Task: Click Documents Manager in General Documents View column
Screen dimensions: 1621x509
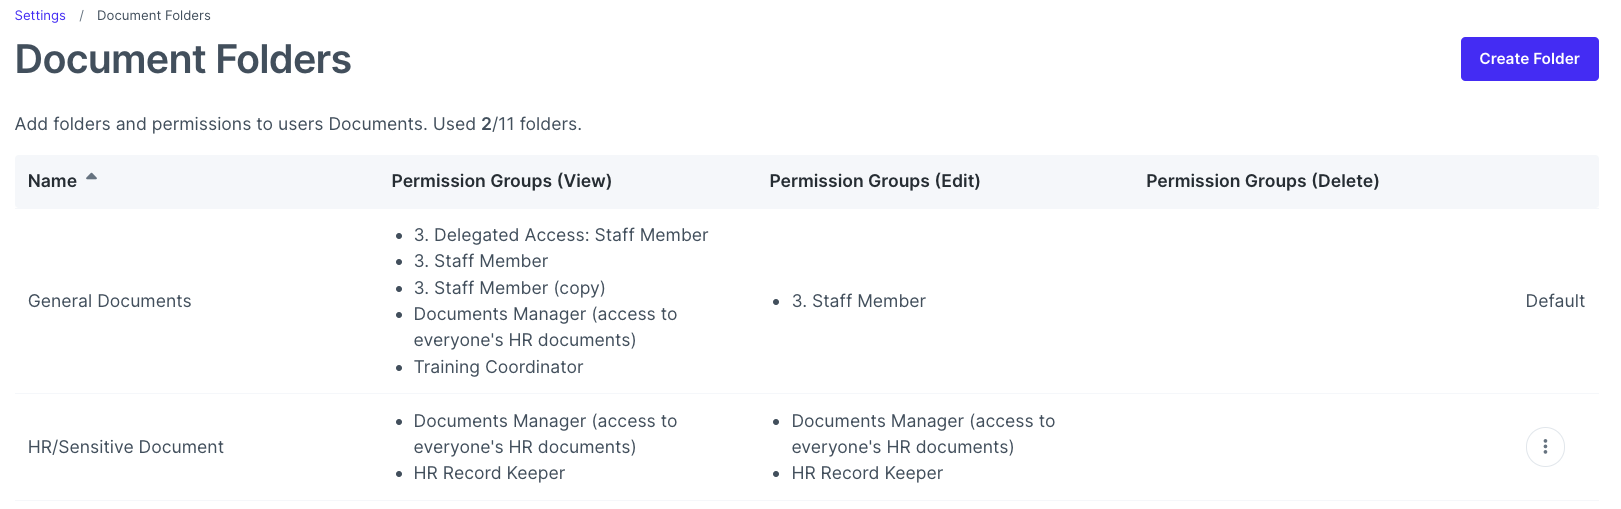Action: 545,327
